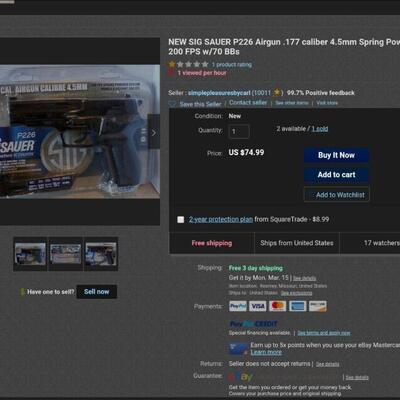The width and height of the screenshot is (400, 400).
Task: Click the Add to cart button
Action: pyautogui.click(x=336, y=175)
